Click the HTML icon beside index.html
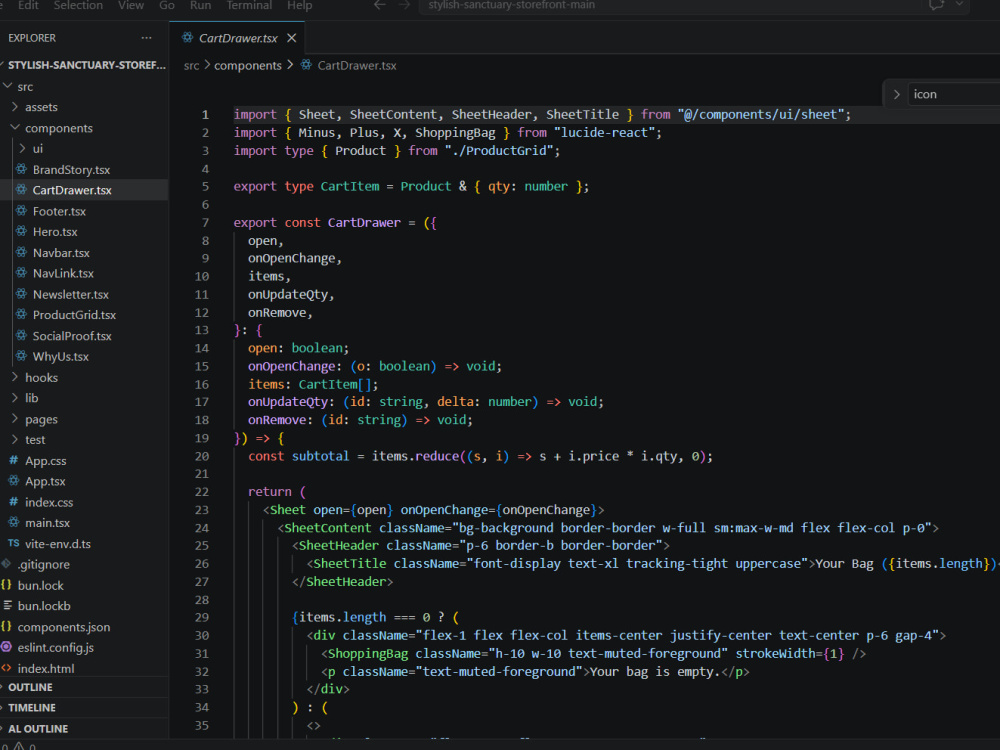 click(x=6, y=668)
